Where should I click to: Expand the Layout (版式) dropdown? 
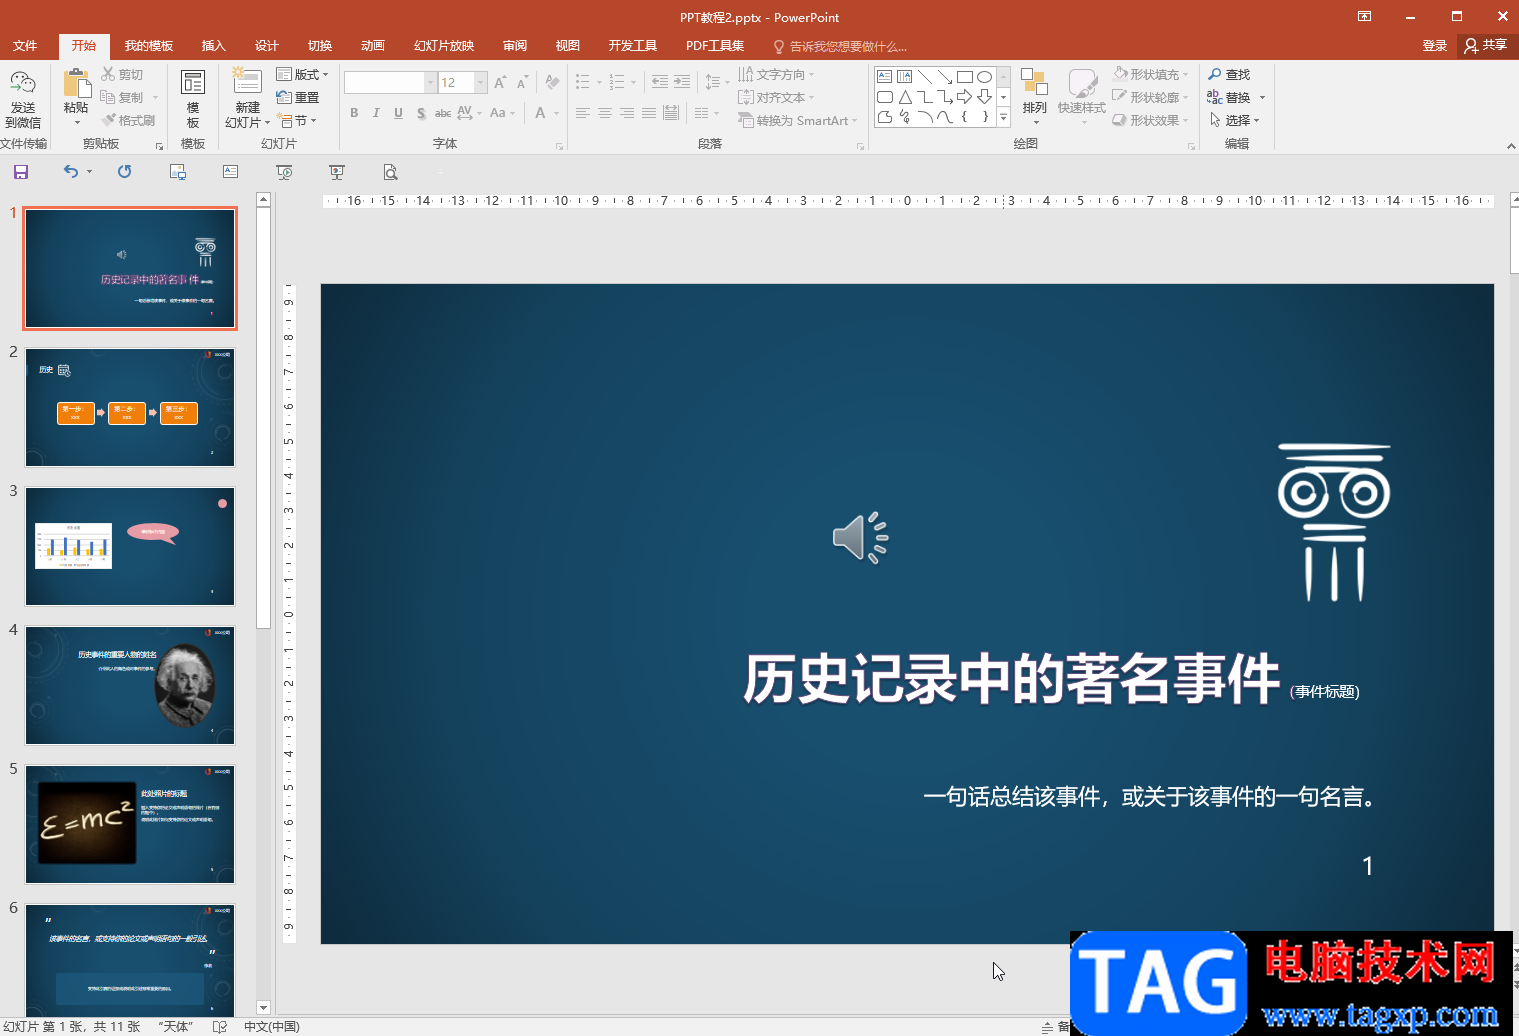[x=302, y=74]
